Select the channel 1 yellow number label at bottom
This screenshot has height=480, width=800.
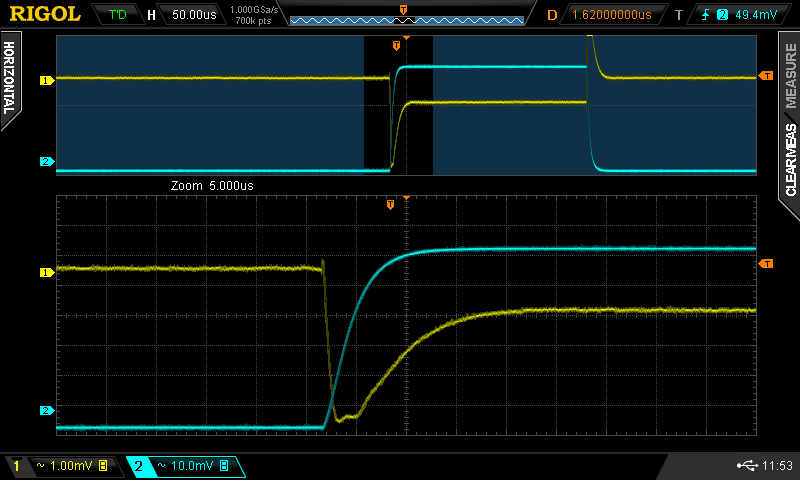(x=16, y=466)
